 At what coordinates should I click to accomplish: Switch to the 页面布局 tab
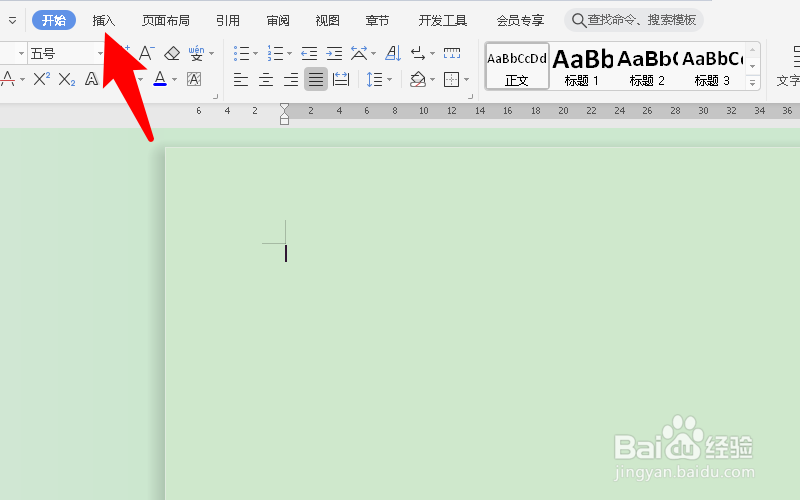(x=166, y=20)
